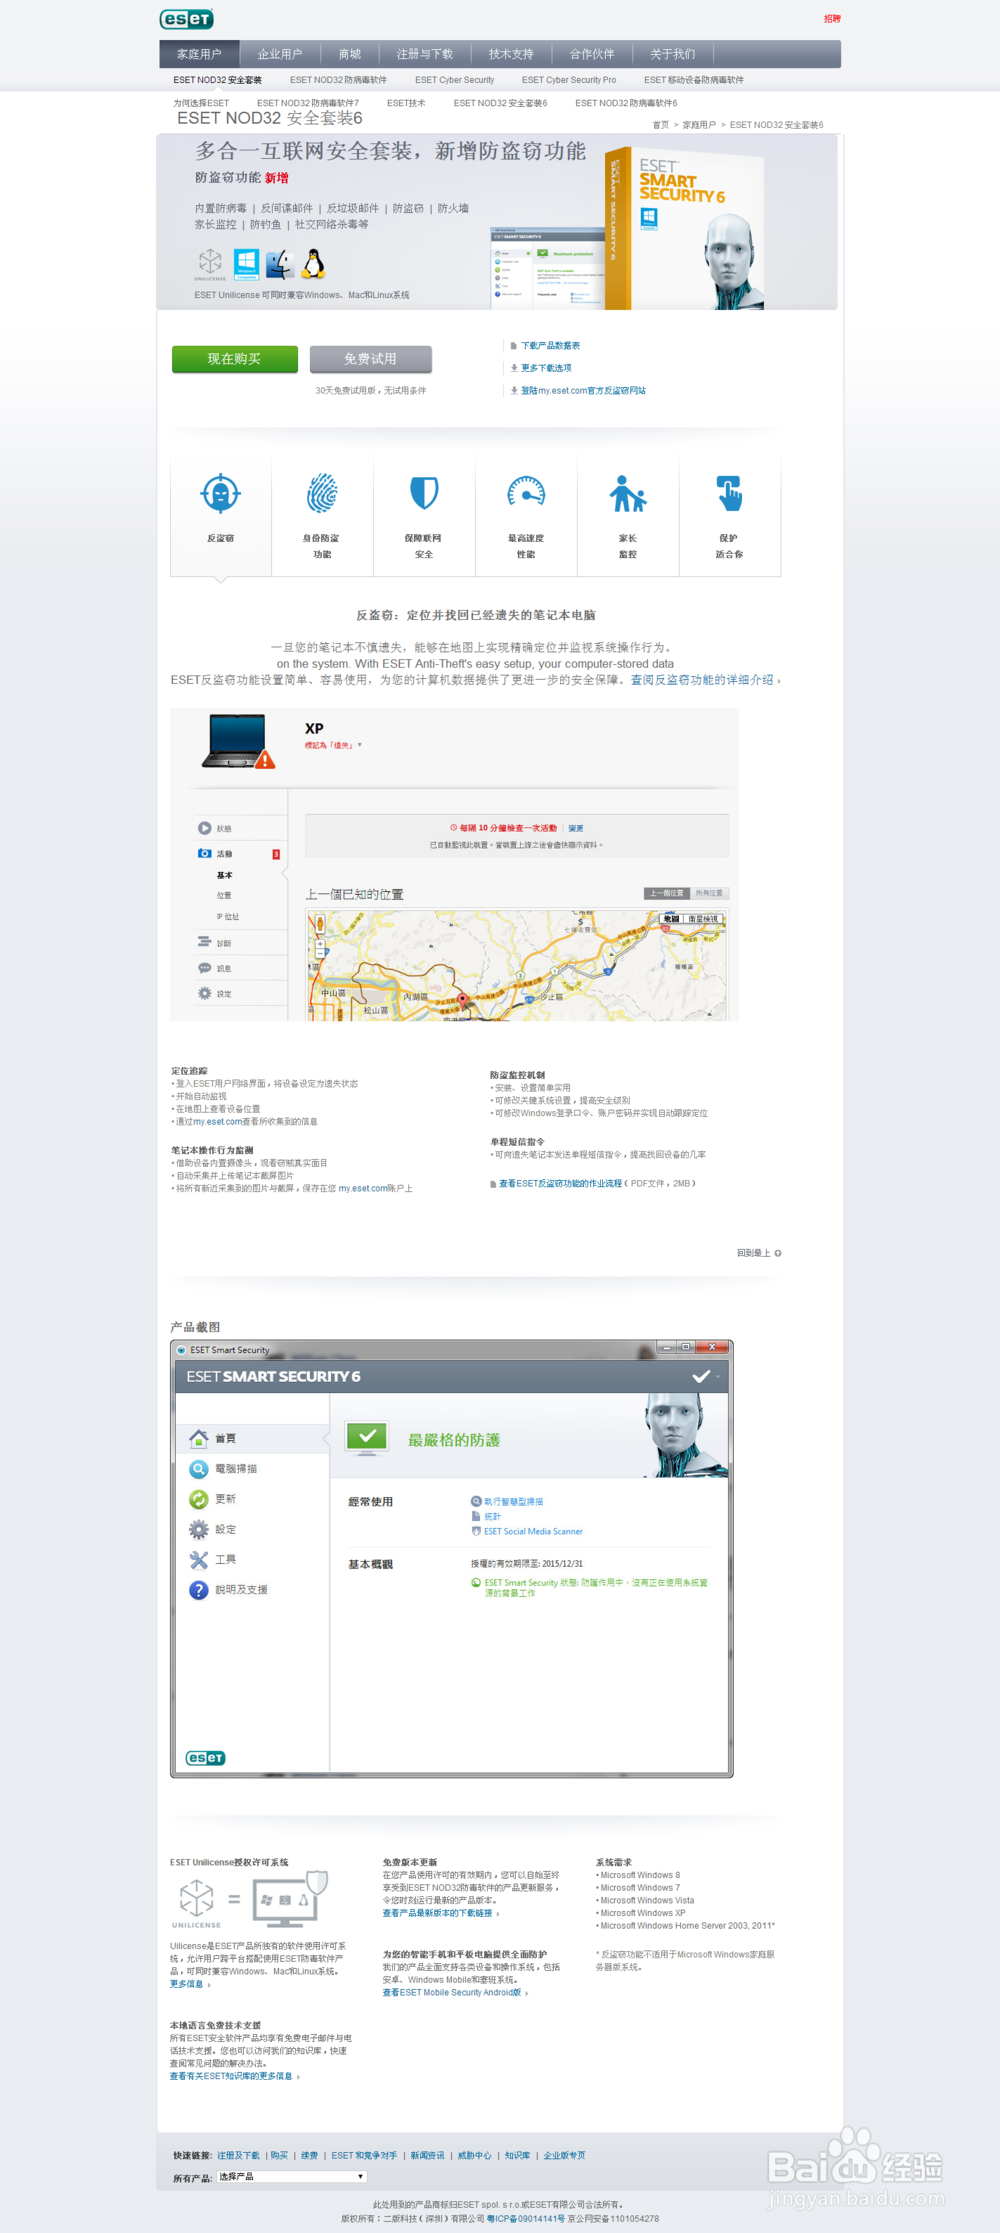Click the 訊息 speech bubble icon
Screen dimensions: 1000x2233
point(204,968)
